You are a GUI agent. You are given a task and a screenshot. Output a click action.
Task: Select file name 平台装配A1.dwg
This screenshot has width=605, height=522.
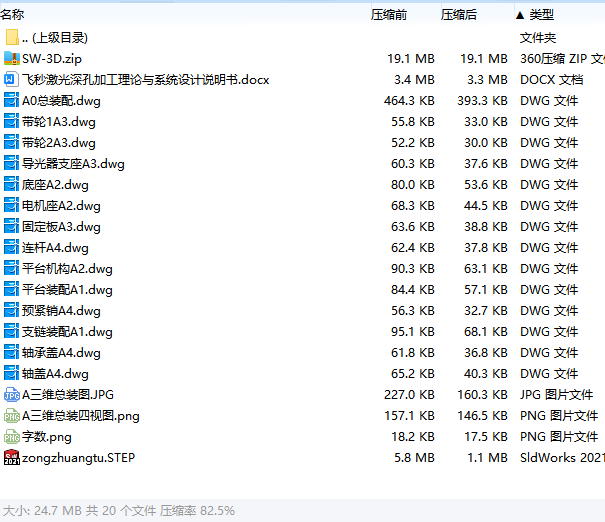(67, 289)
